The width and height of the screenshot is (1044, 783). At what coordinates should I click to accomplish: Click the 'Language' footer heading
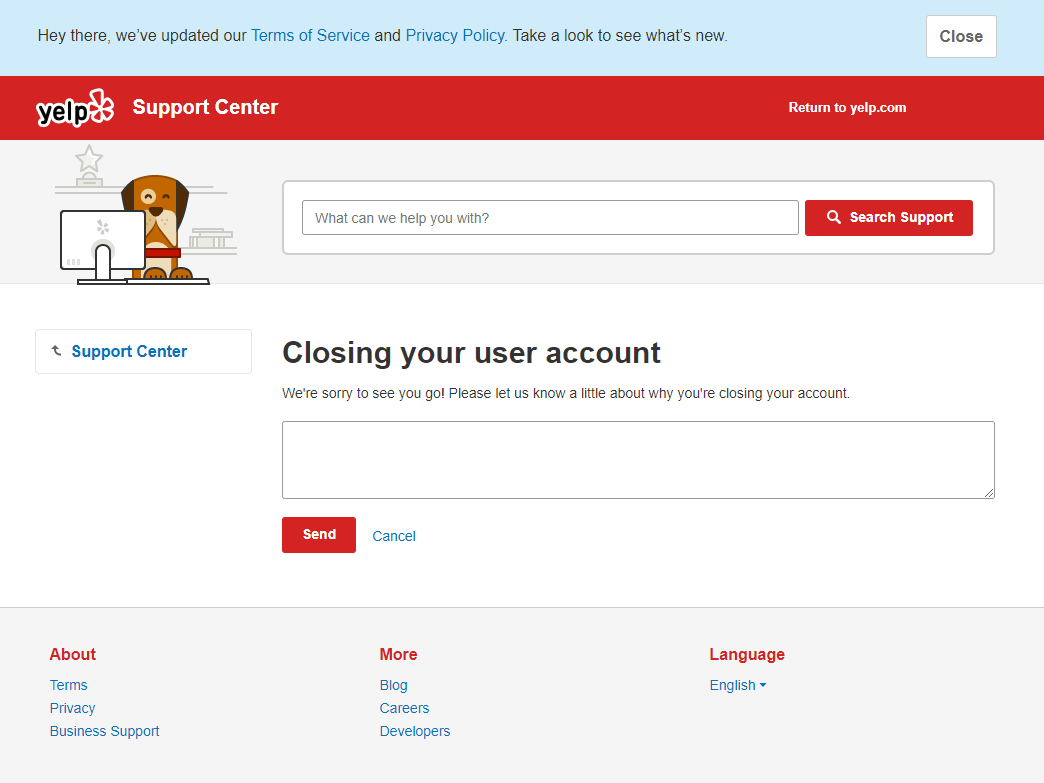747,654
